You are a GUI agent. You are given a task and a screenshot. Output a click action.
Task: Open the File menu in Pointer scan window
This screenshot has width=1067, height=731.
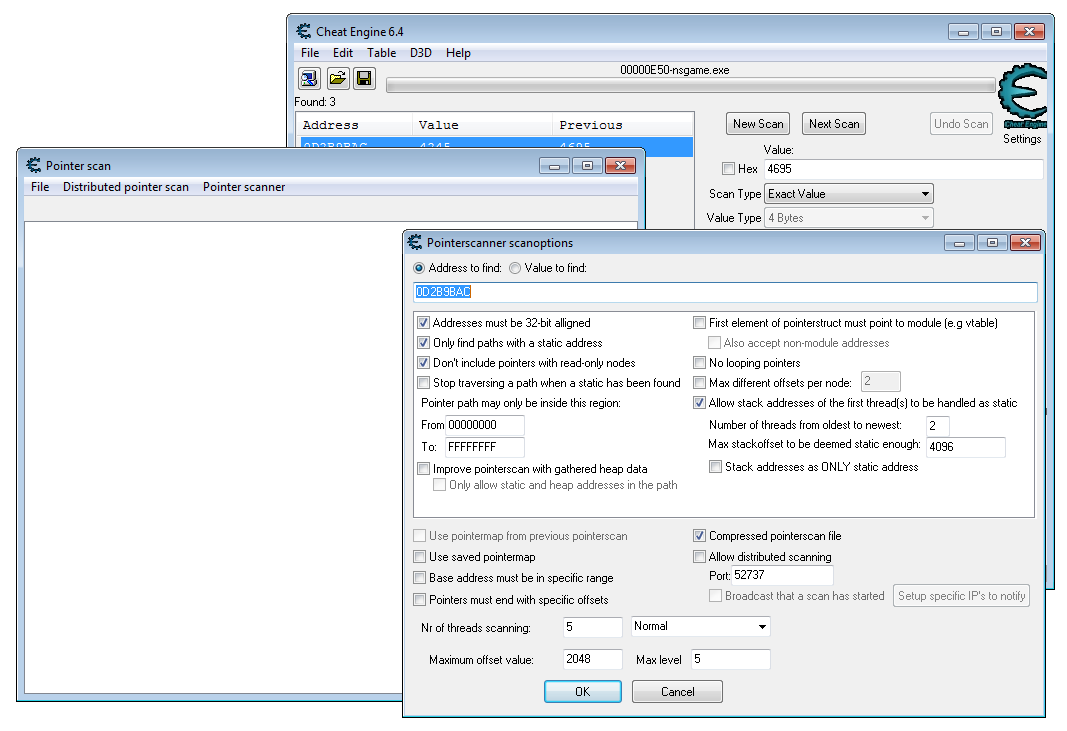click(40, 186)
